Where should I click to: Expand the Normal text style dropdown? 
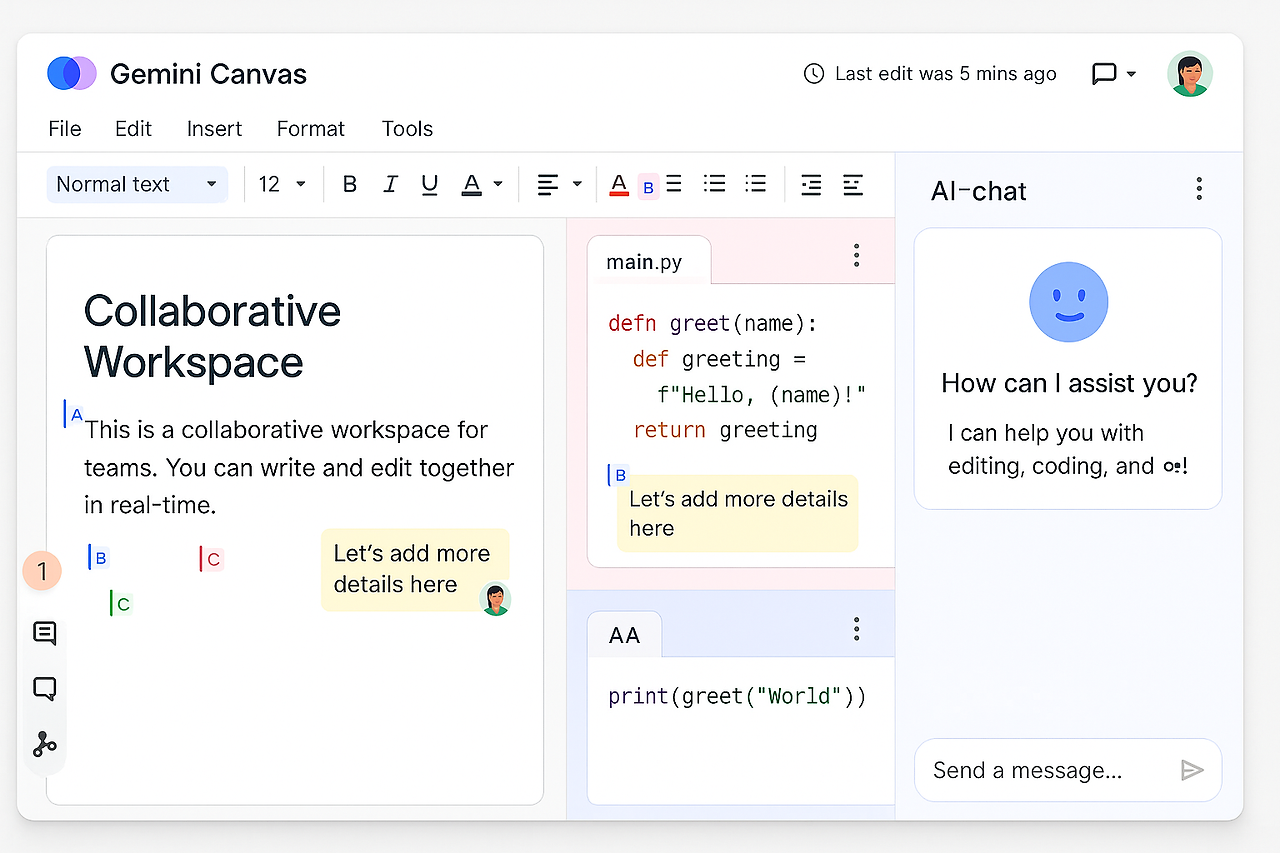click(137, 184)
